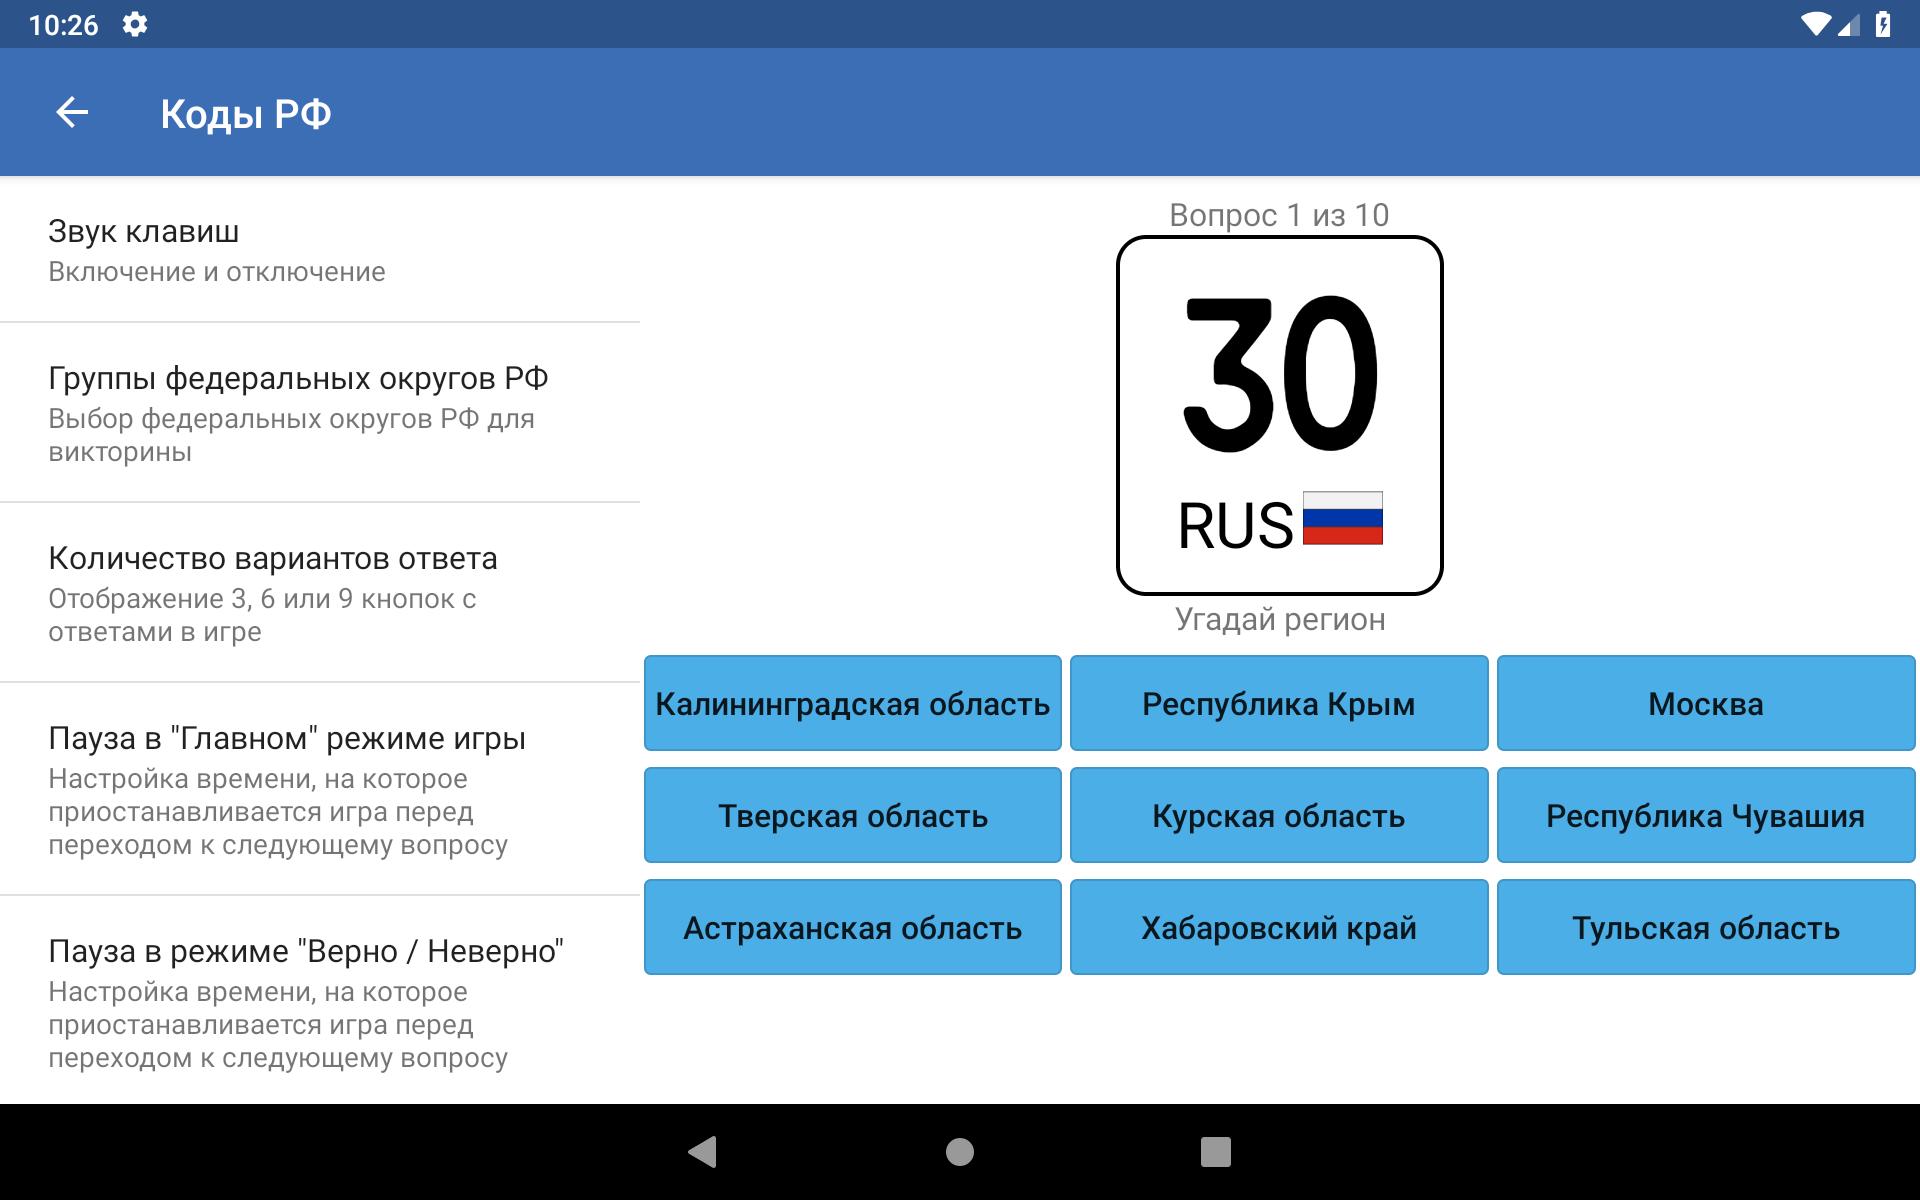Screen dimensions: 1920x1200
Task: Click battery icon in status bar
Action: tap(1895, 24)
